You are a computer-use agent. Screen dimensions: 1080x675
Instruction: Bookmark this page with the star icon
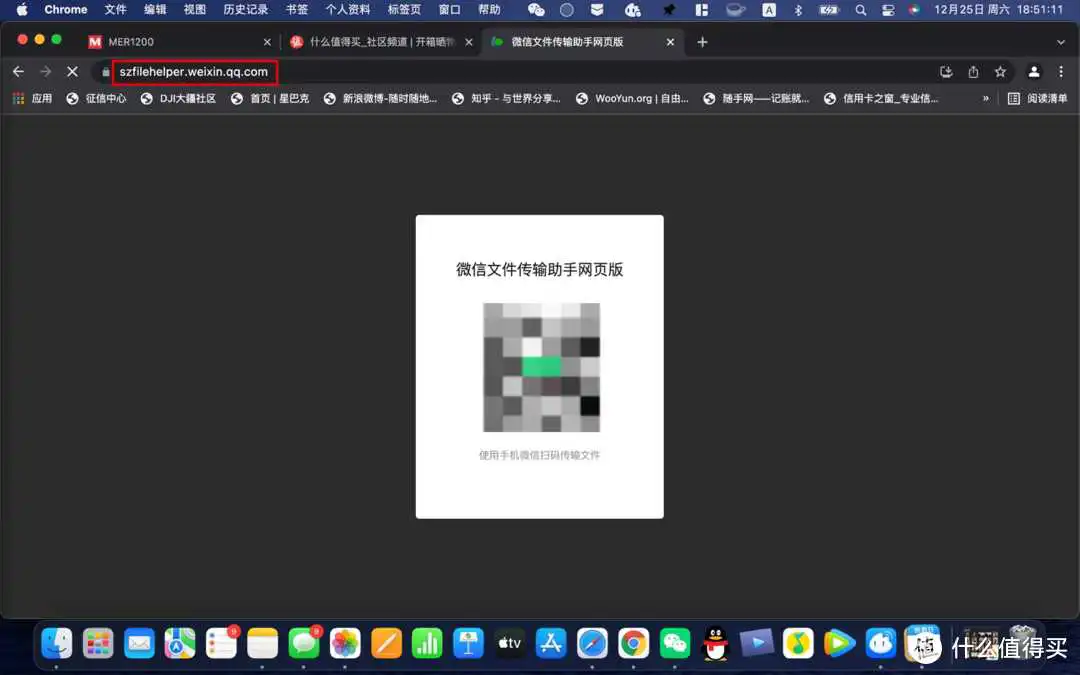pos(1000,72)
